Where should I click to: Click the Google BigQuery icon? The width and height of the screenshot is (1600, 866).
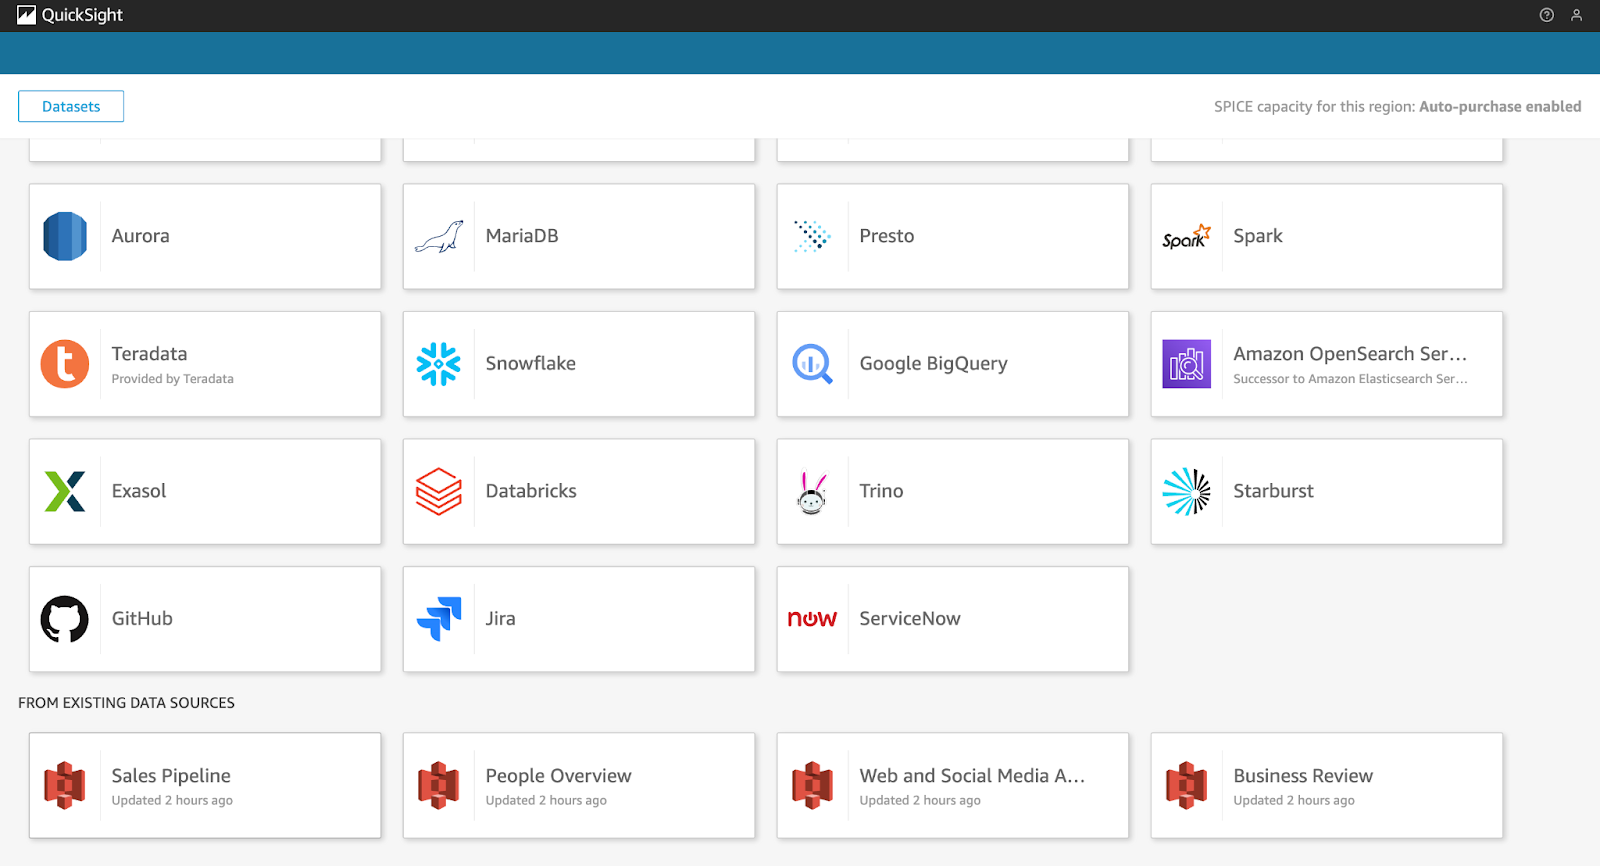point(812,364)
